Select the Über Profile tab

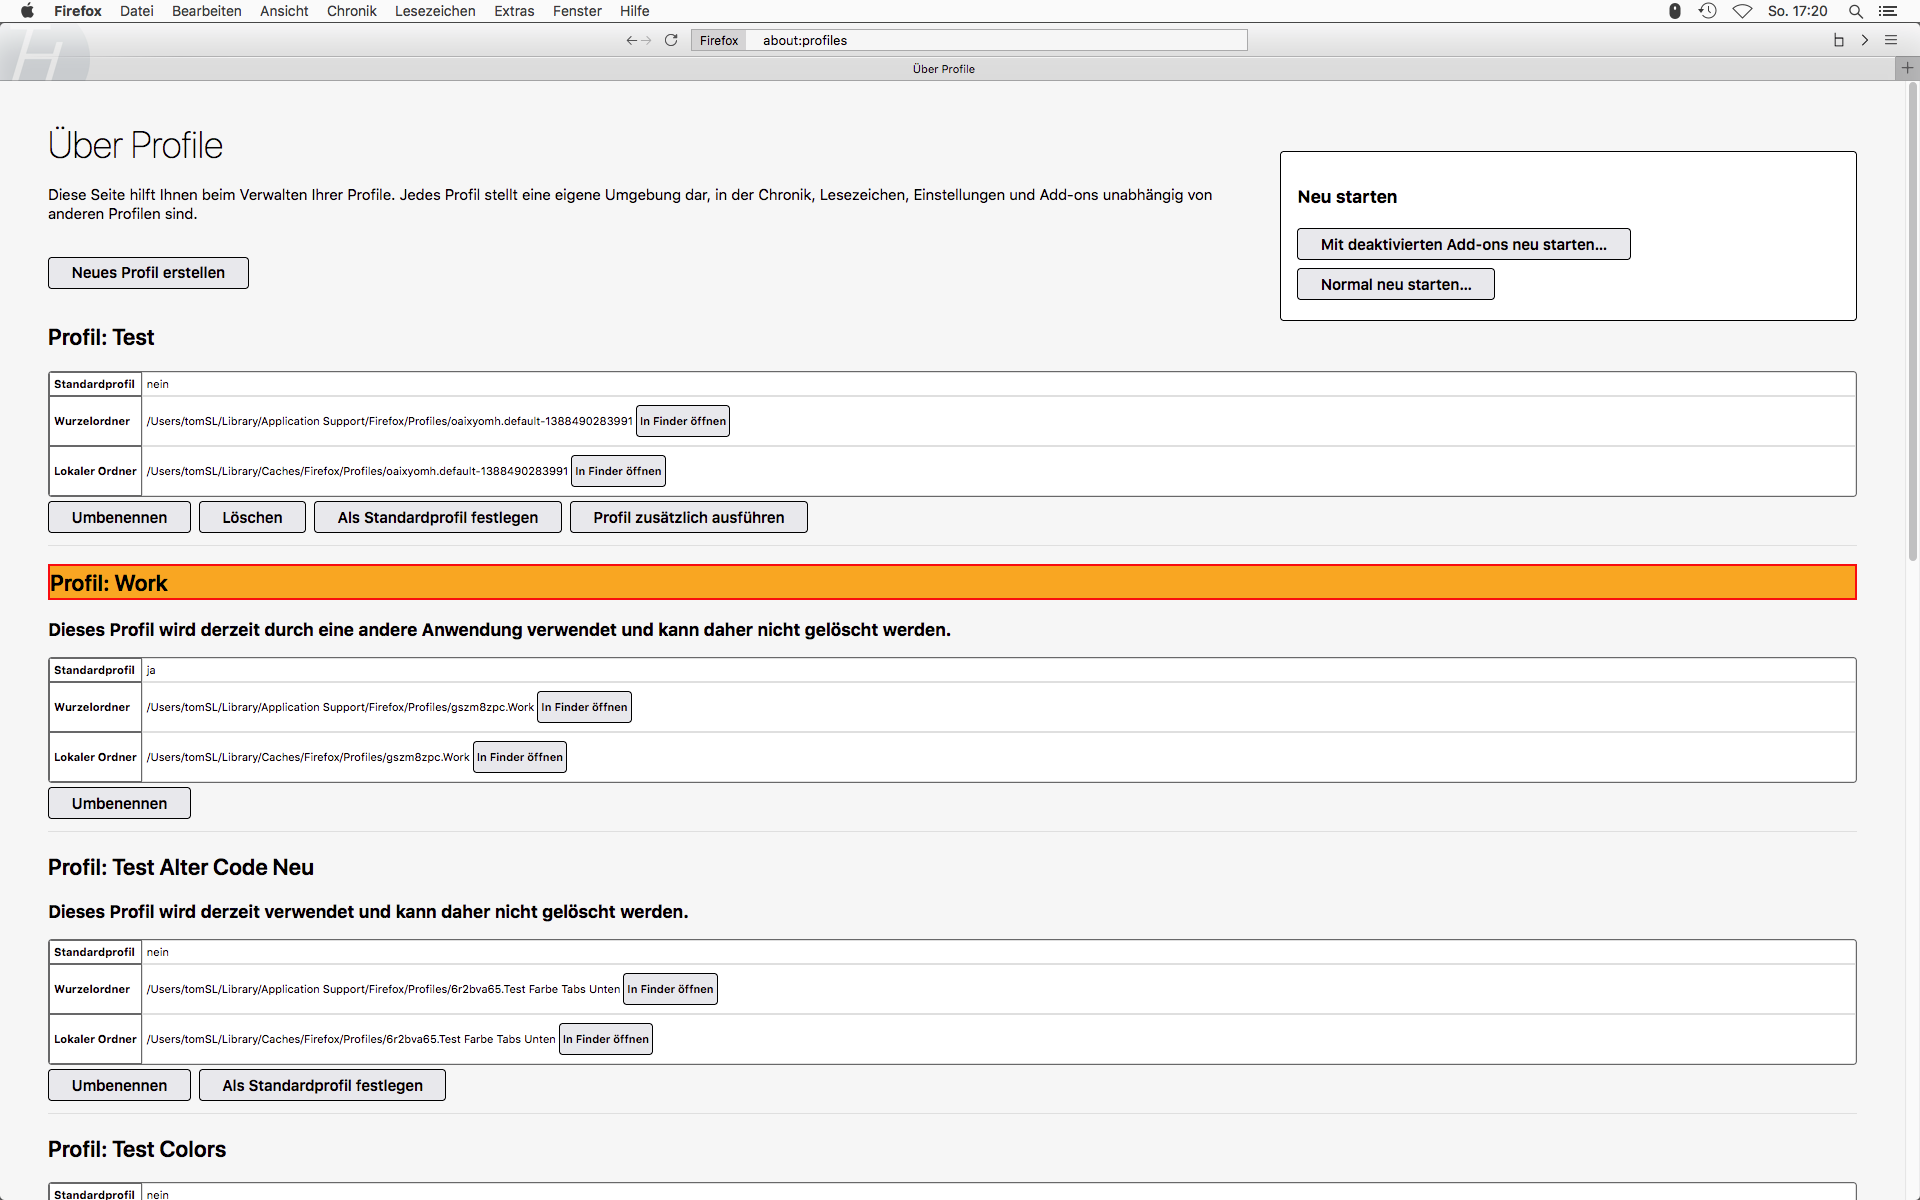click(943, 69)
